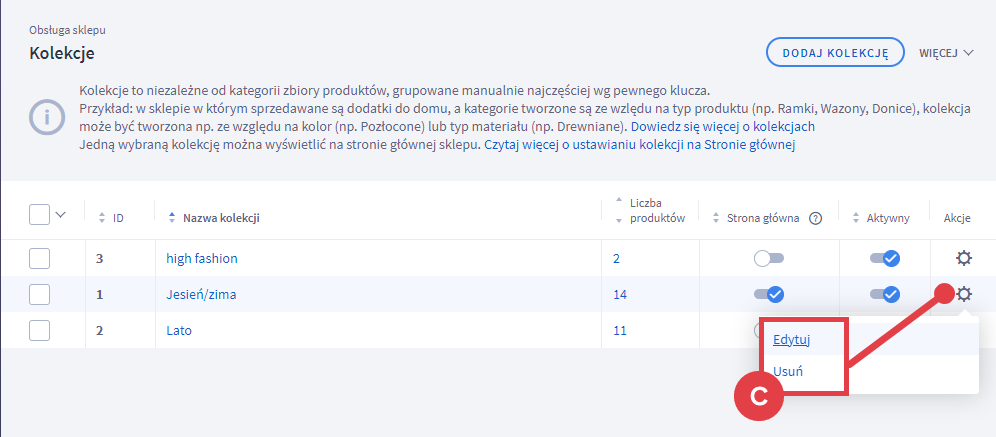Choose Usuń from the actions menu
996x437 pixels.
coord(788,371)
